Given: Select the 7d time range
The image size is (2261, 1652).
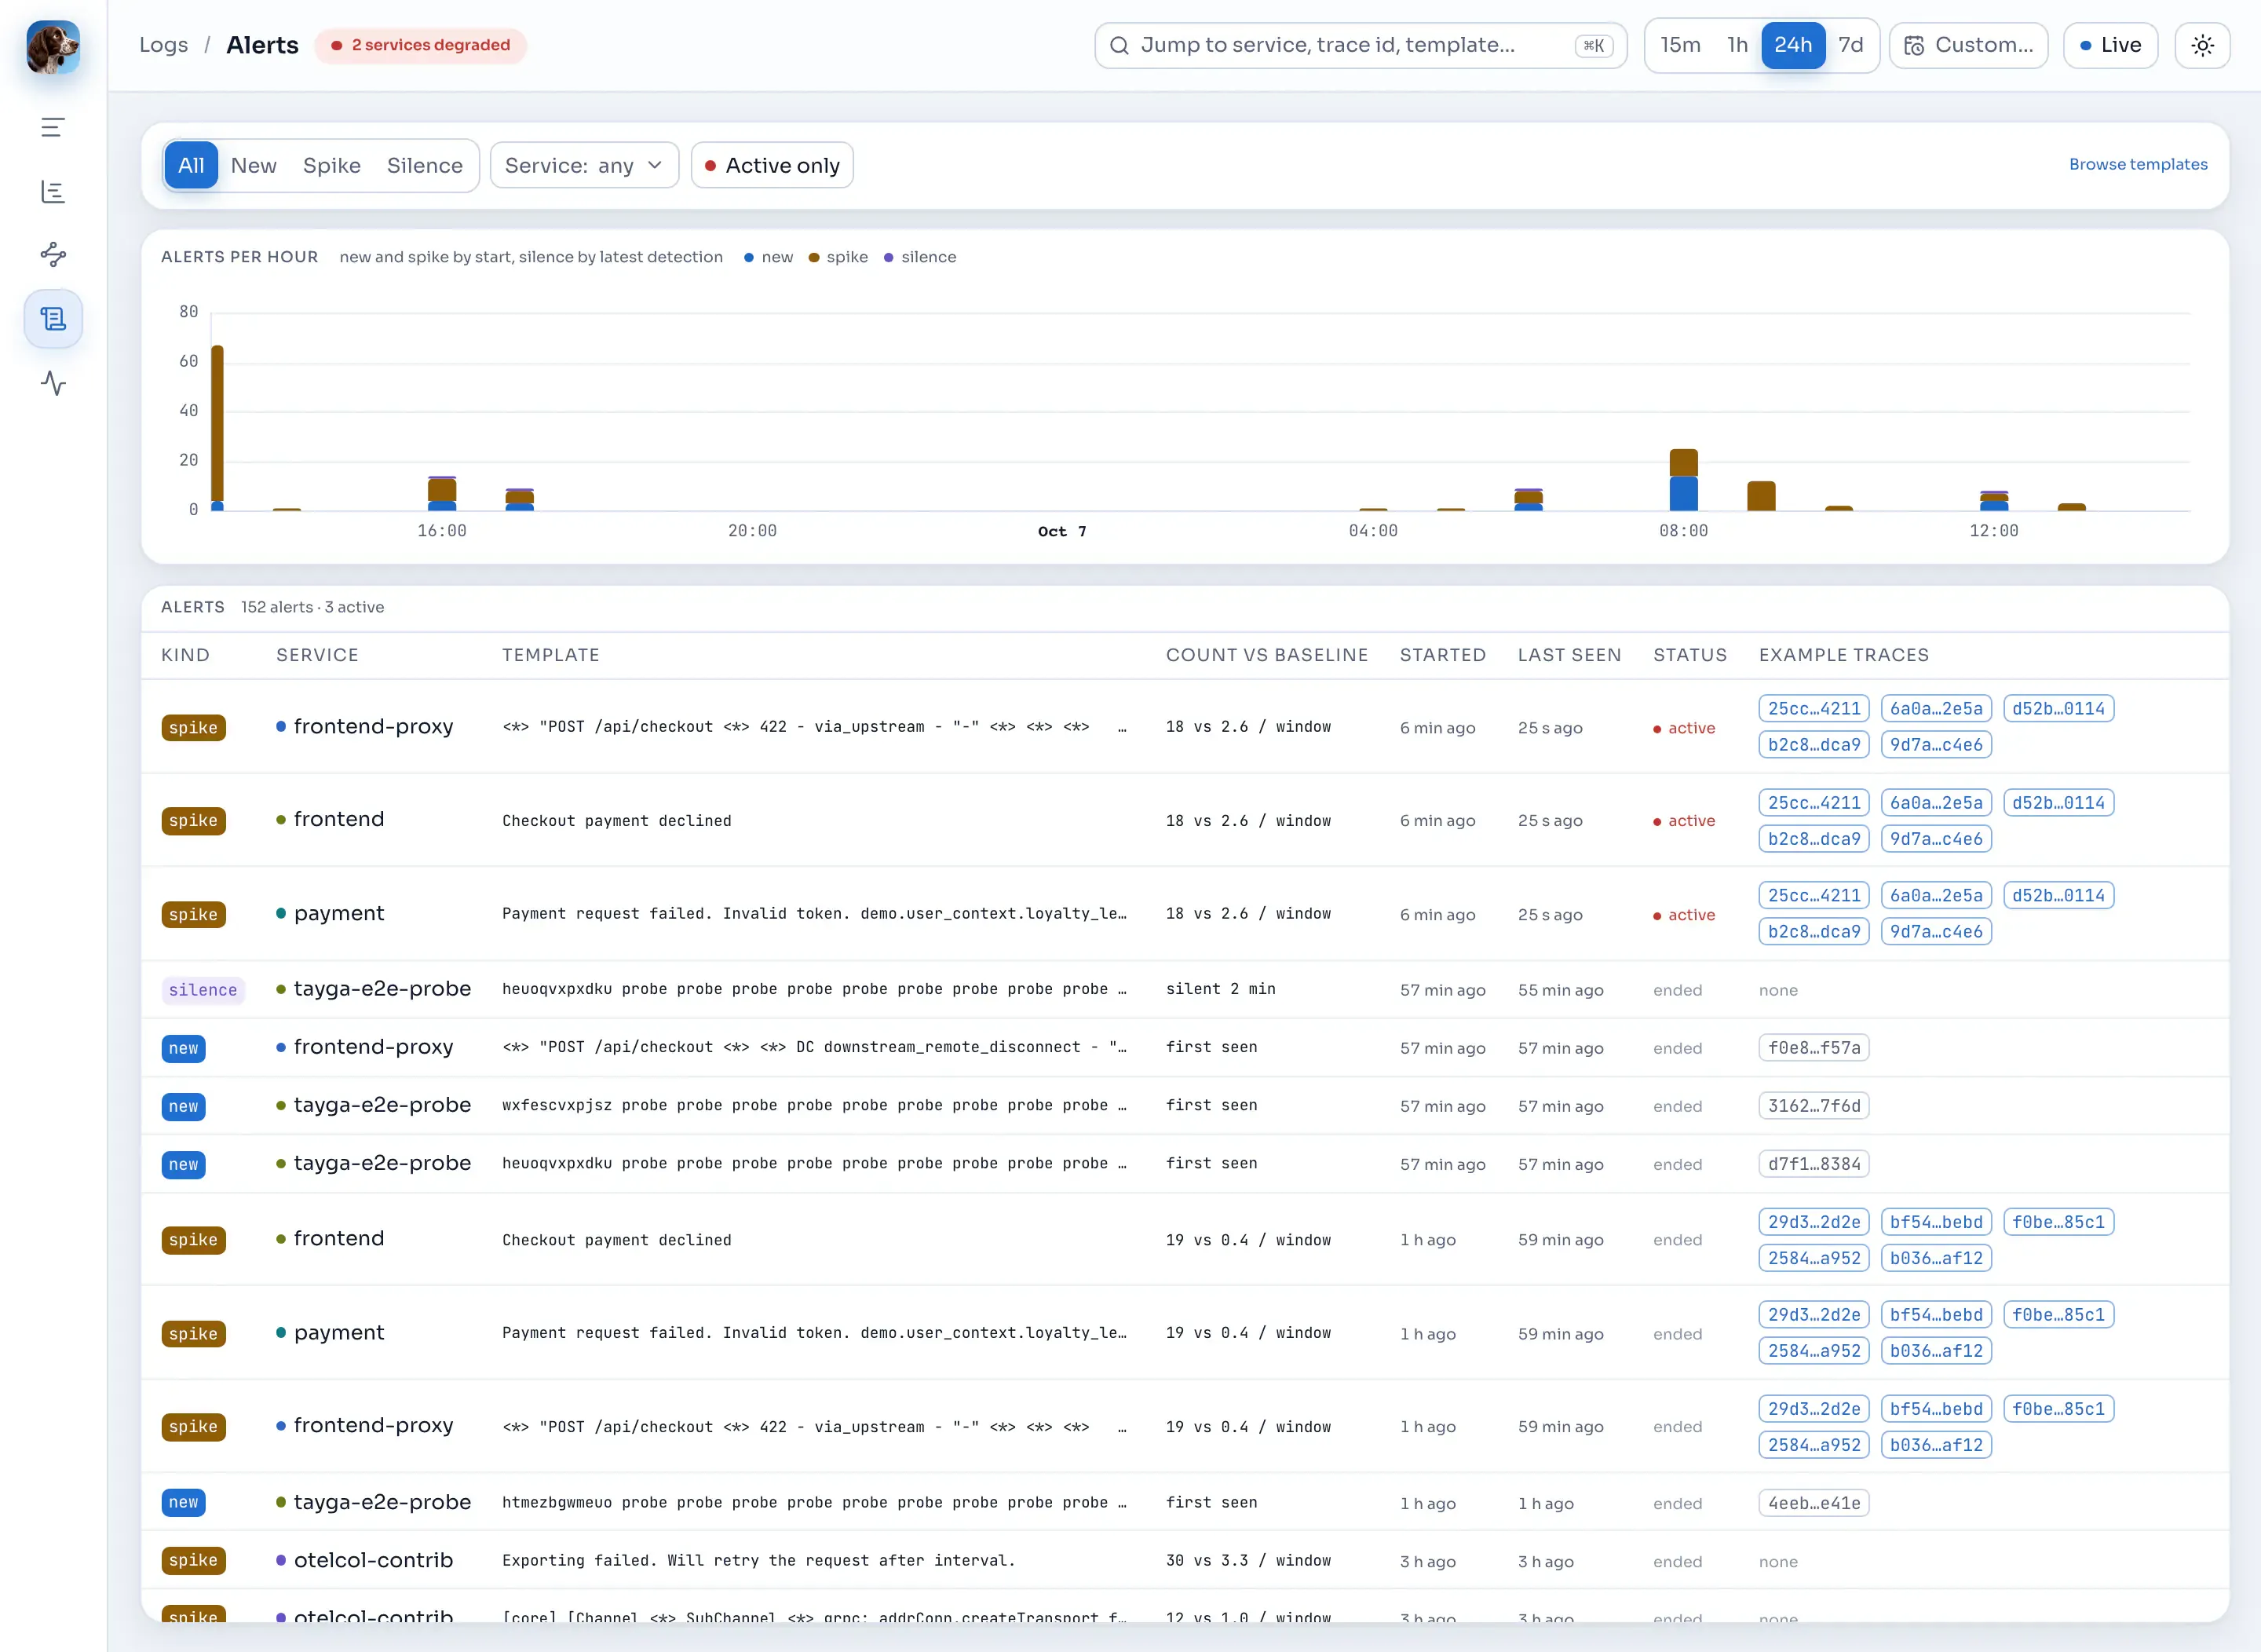Looking at the screenshot, I should (1850, 45).
